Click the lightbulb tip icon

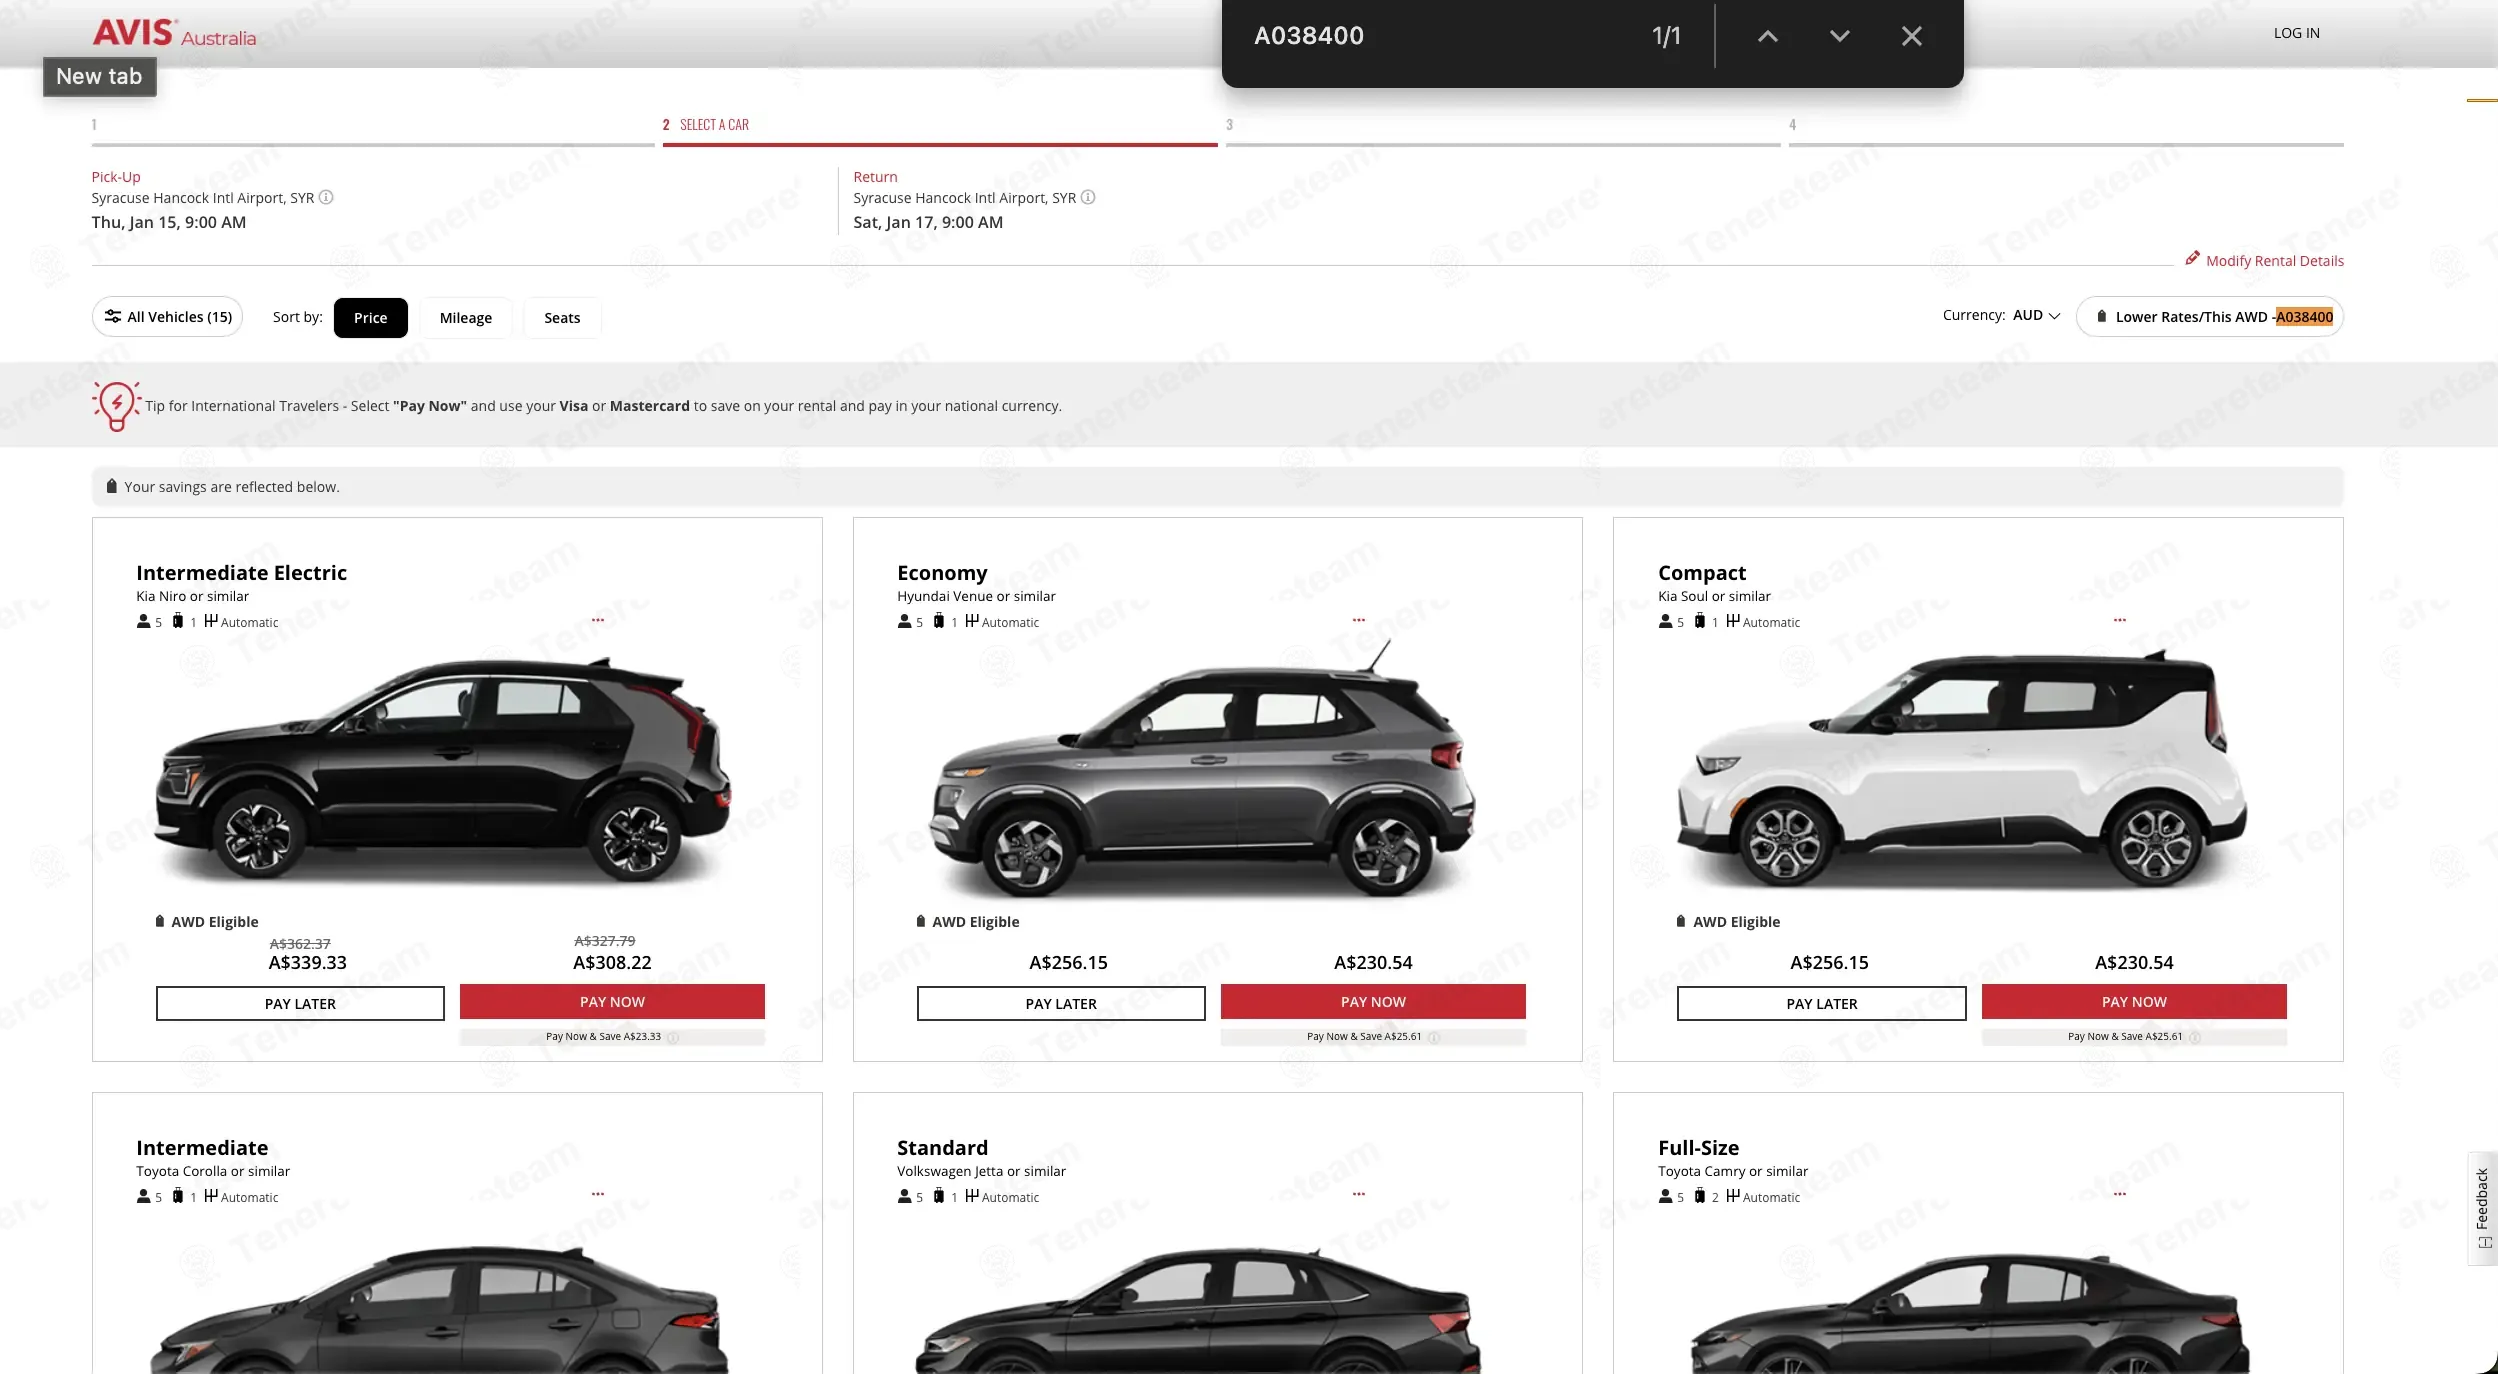[116, 405]
